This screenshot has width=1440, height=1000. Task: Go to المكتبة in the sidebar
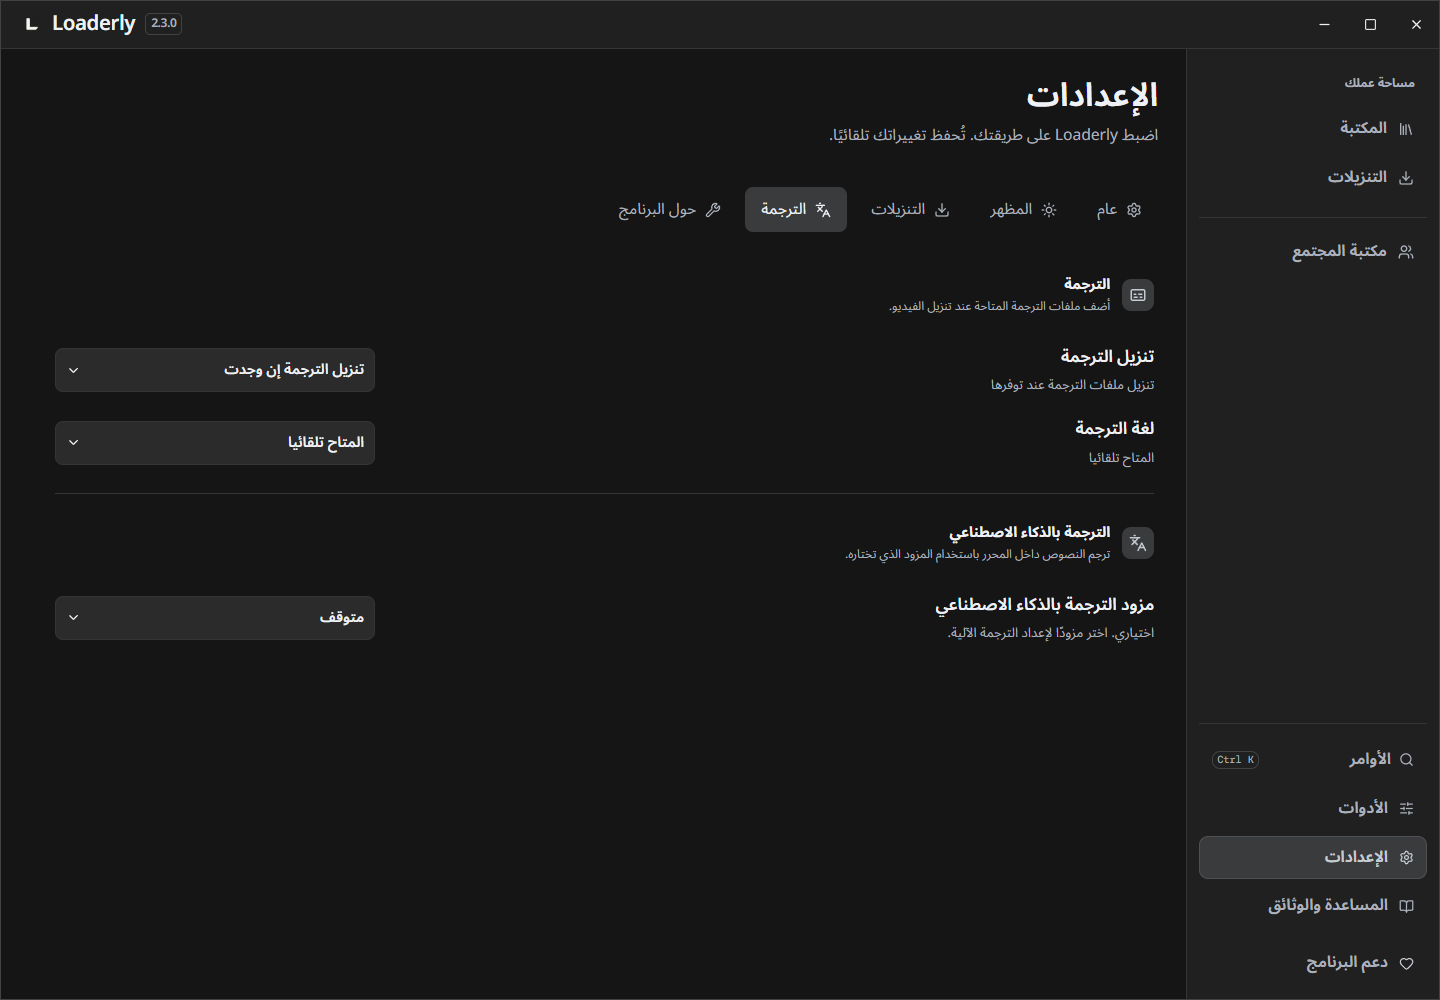coord(1313,129)
